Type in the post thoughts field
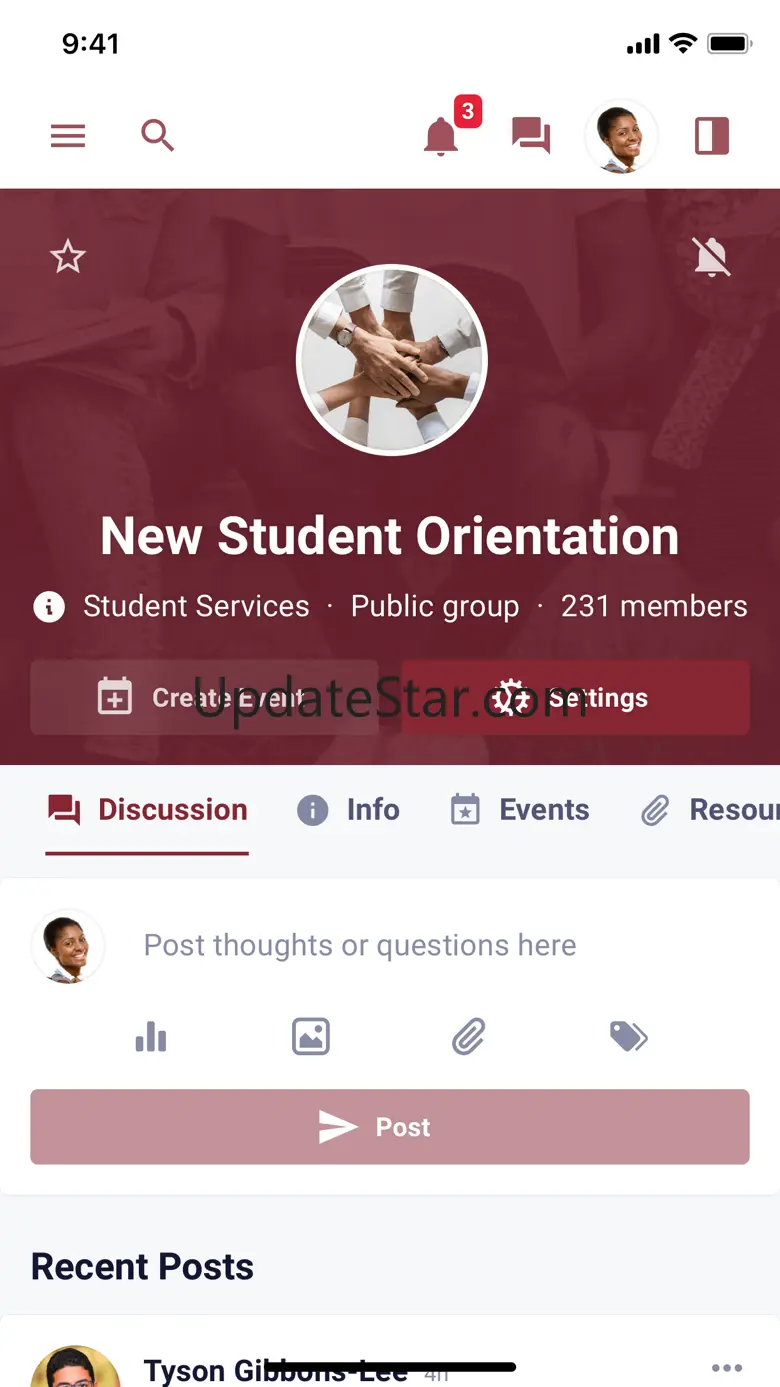 pyautogui.click(x=360, y=945)
